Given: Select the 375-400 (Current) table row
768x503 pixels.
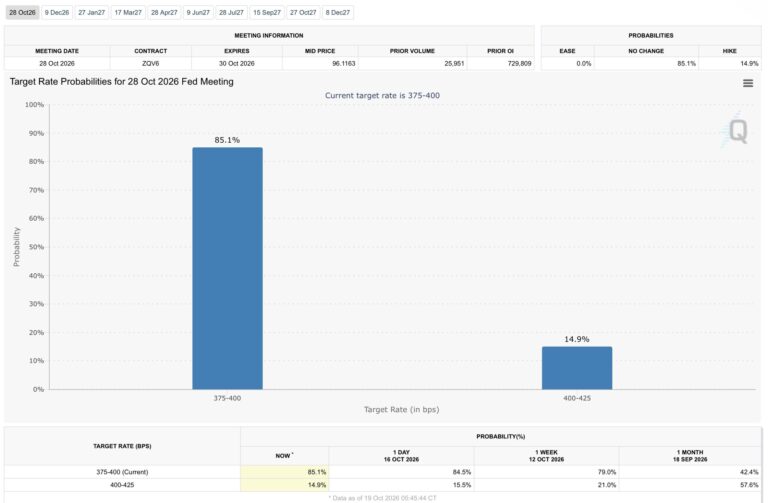Looking at the screenshot, I should click(x=383, y=472).
